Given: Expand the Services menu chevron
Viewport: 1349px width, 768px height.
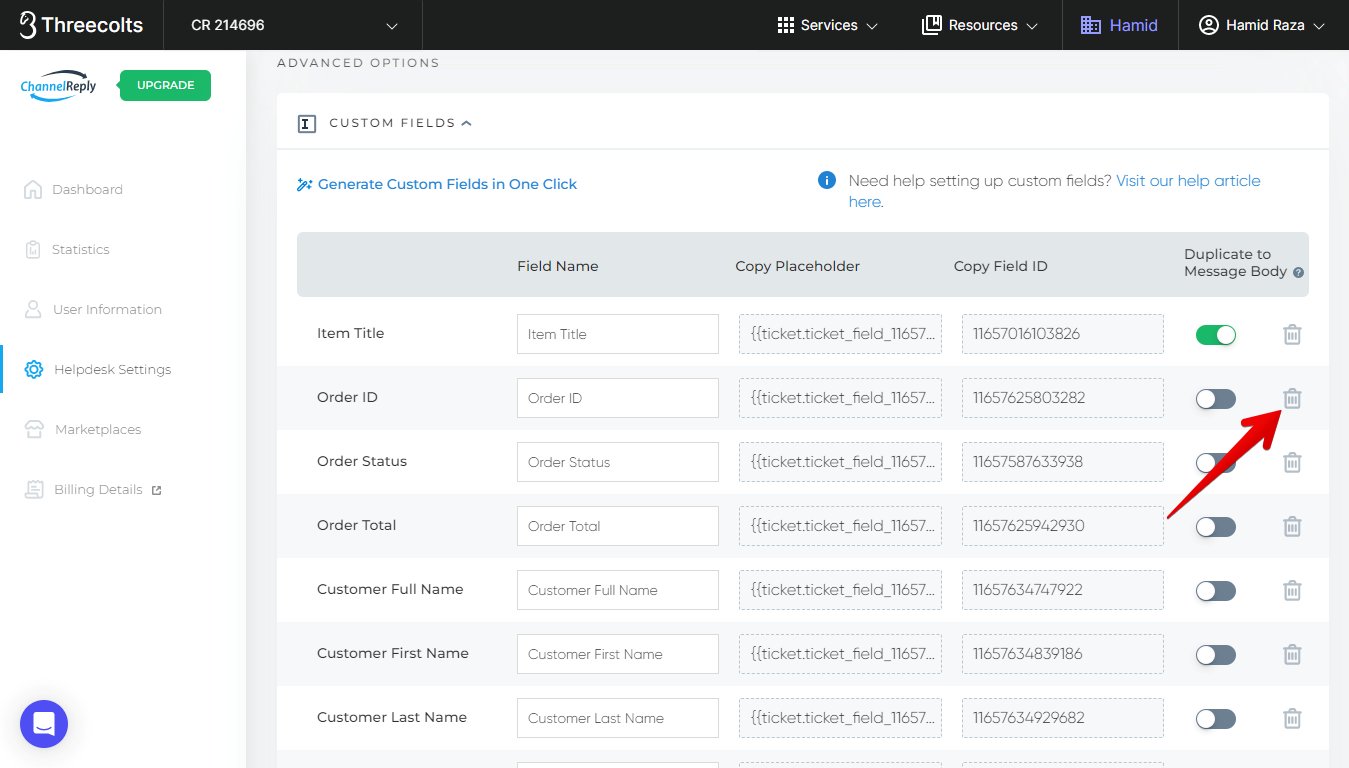Looking at the screenshot, I should 872,26.
